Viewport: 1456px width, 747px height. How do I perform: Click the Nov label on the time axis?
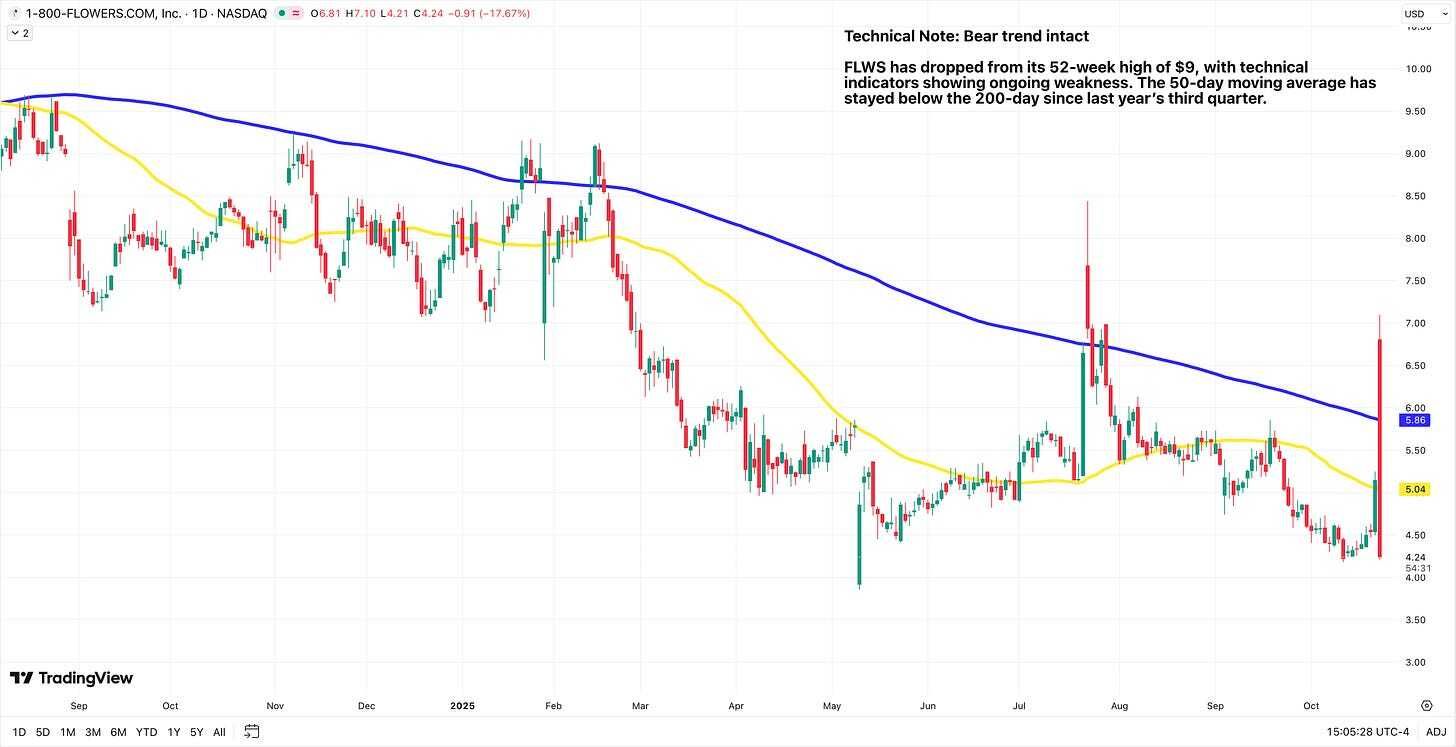coord(277,705)
